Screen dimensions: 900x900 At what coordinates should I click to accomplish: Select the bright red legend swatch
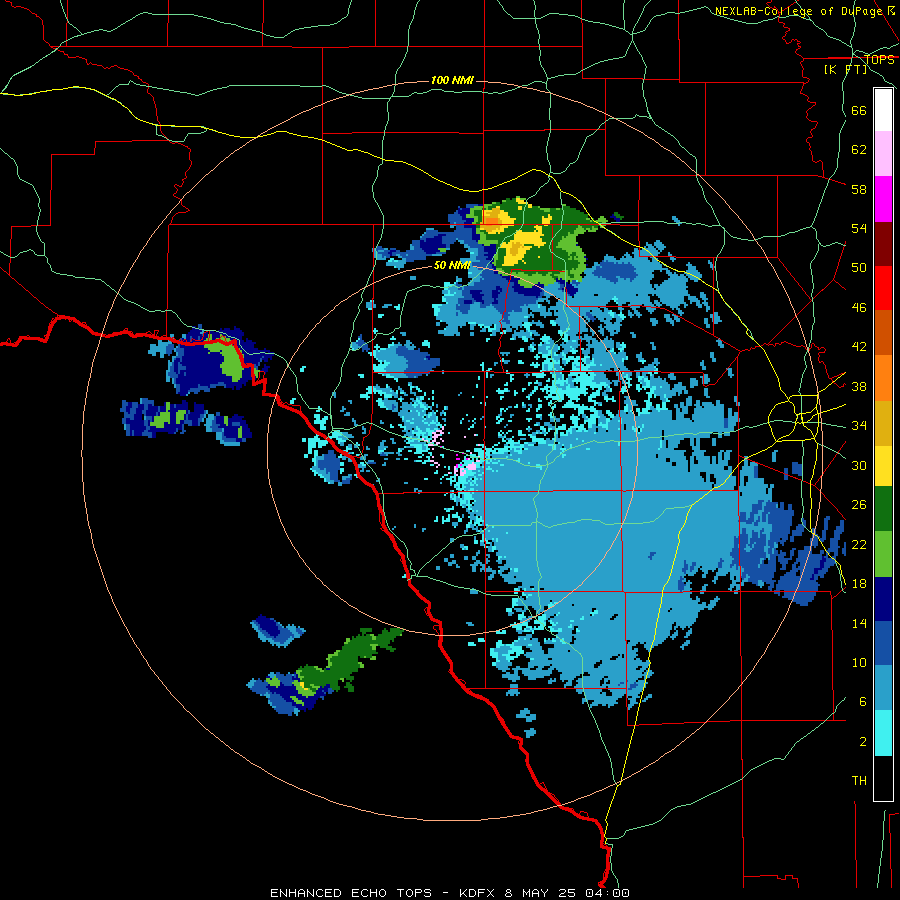(883, 288)
